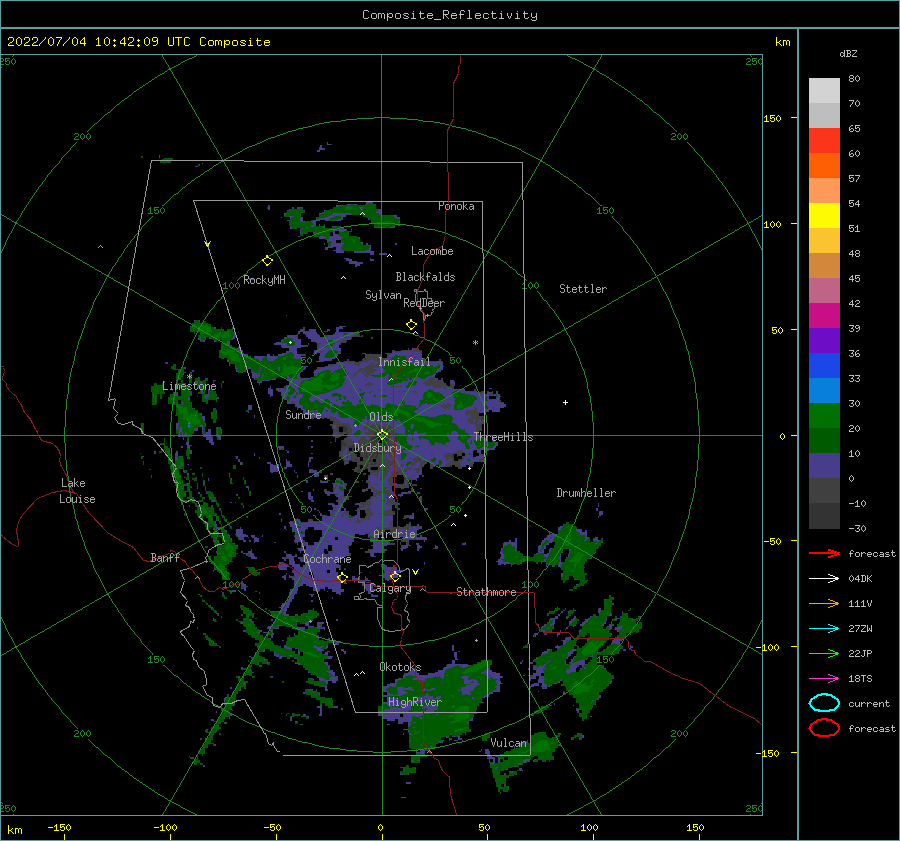
Task: Select the 65 dBZ red color swatch
Action: (824, 141)
